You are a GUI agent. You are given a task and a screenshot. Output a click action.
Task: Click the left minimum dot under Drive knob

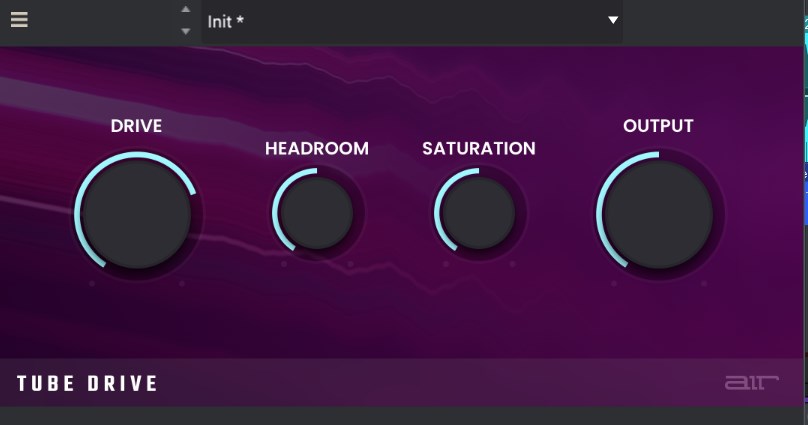(92, 284)
